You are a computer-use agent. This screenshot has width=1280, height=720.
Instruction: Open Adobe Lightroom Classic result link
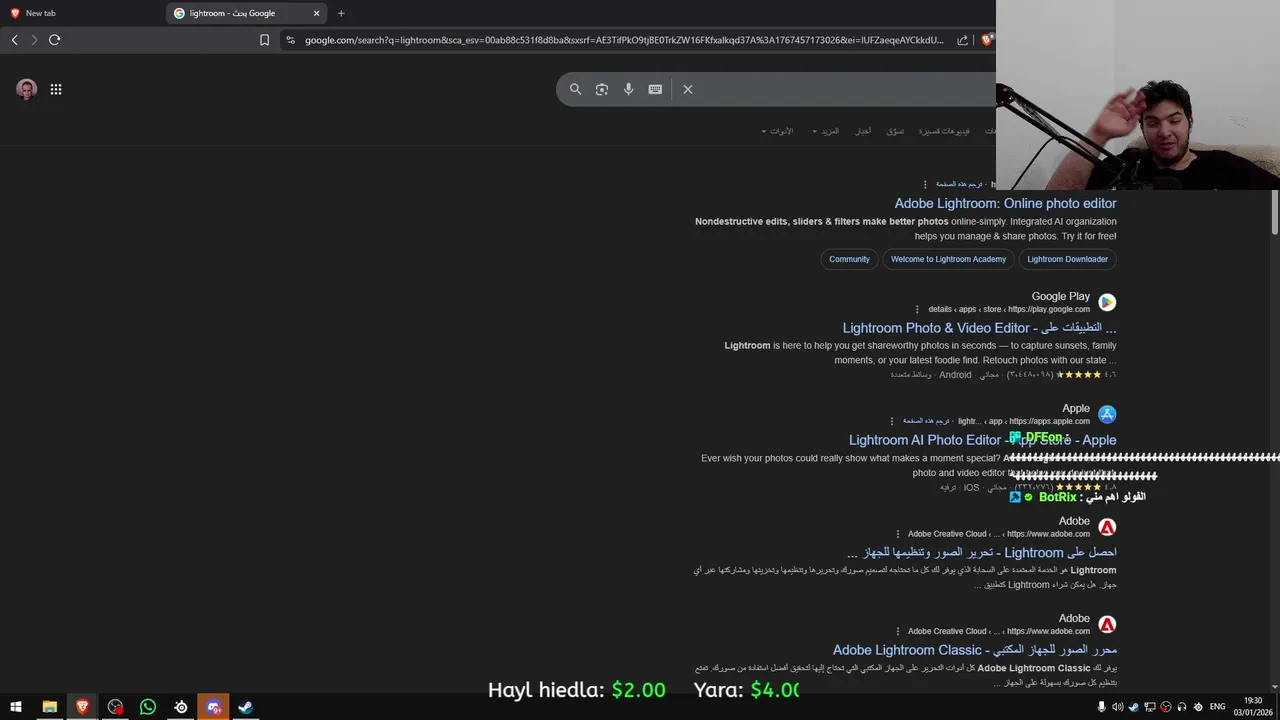[x=975, y=650]
